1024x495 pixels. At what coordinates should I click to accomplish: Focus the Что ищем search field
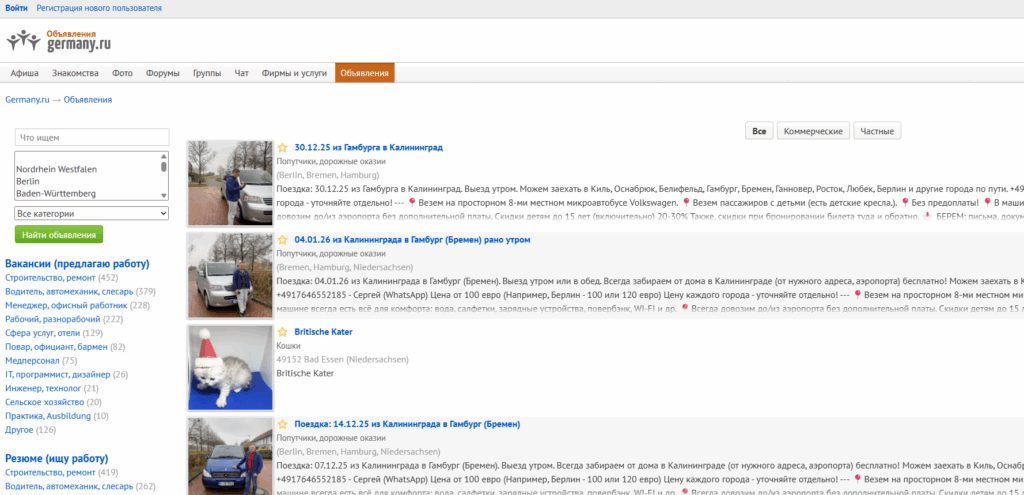[x=92, y=137]
